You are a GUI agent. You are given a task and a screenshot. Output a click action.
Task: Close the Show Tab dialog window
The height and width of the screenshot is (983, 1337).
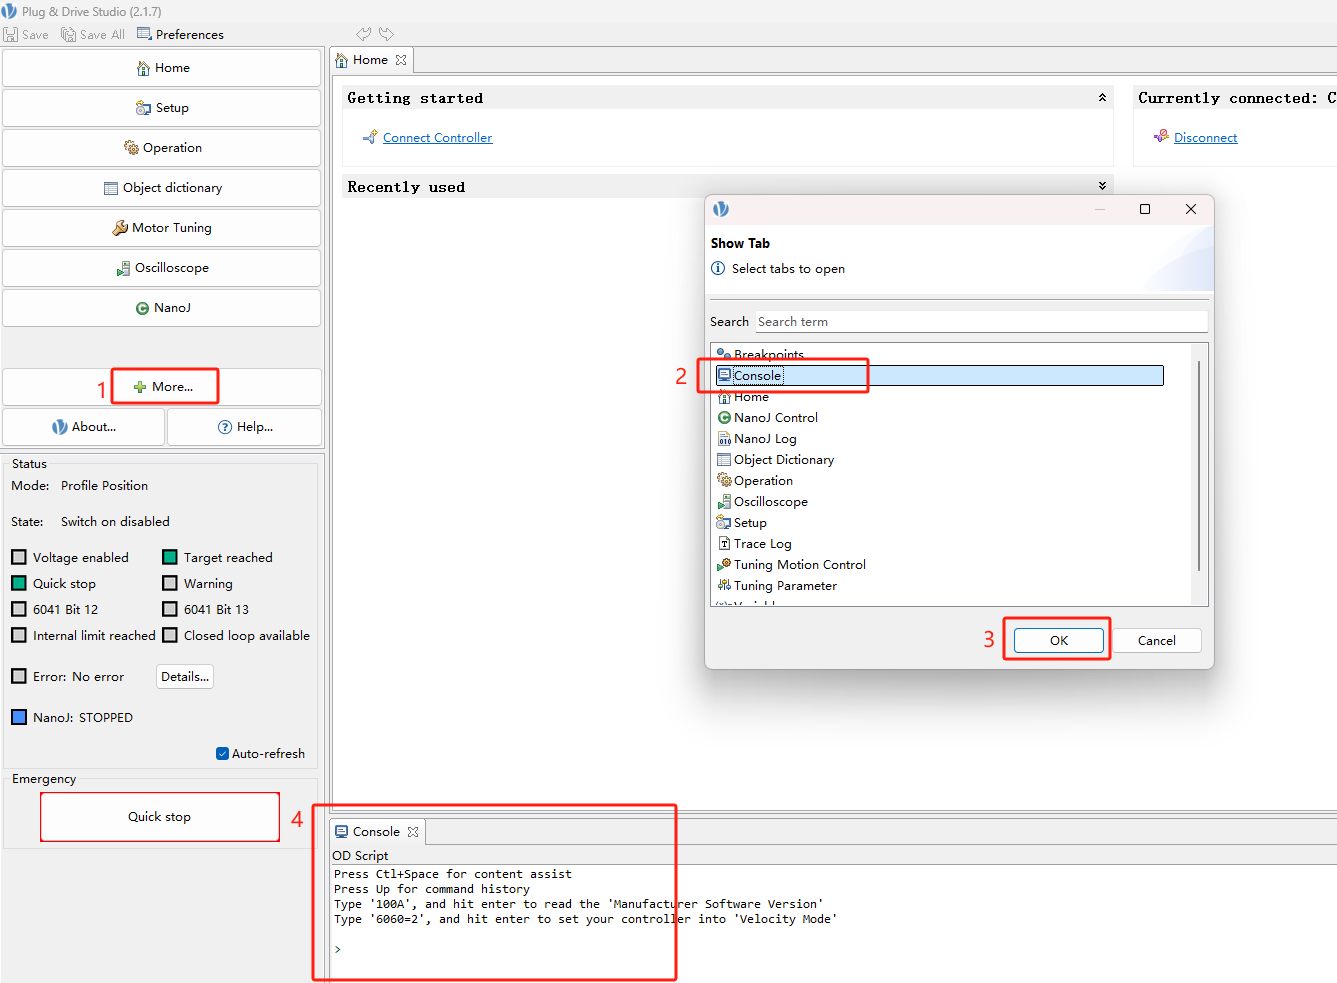[x=1190, y=209]
